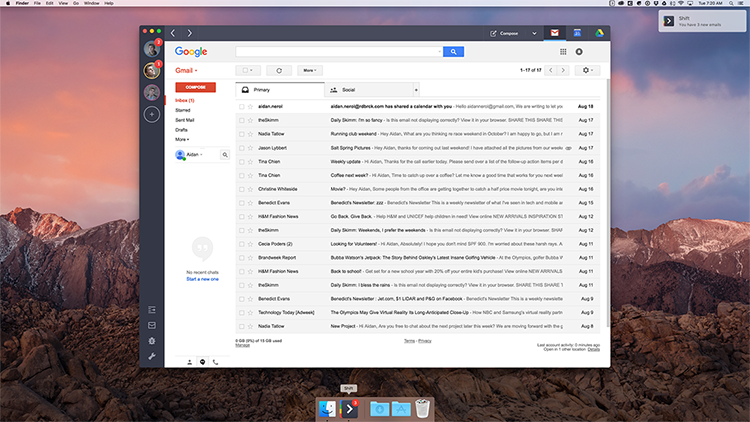The image size is (750, 422).
Task: Open Google Drive from Shift top bar
Action: coord(599,33)
